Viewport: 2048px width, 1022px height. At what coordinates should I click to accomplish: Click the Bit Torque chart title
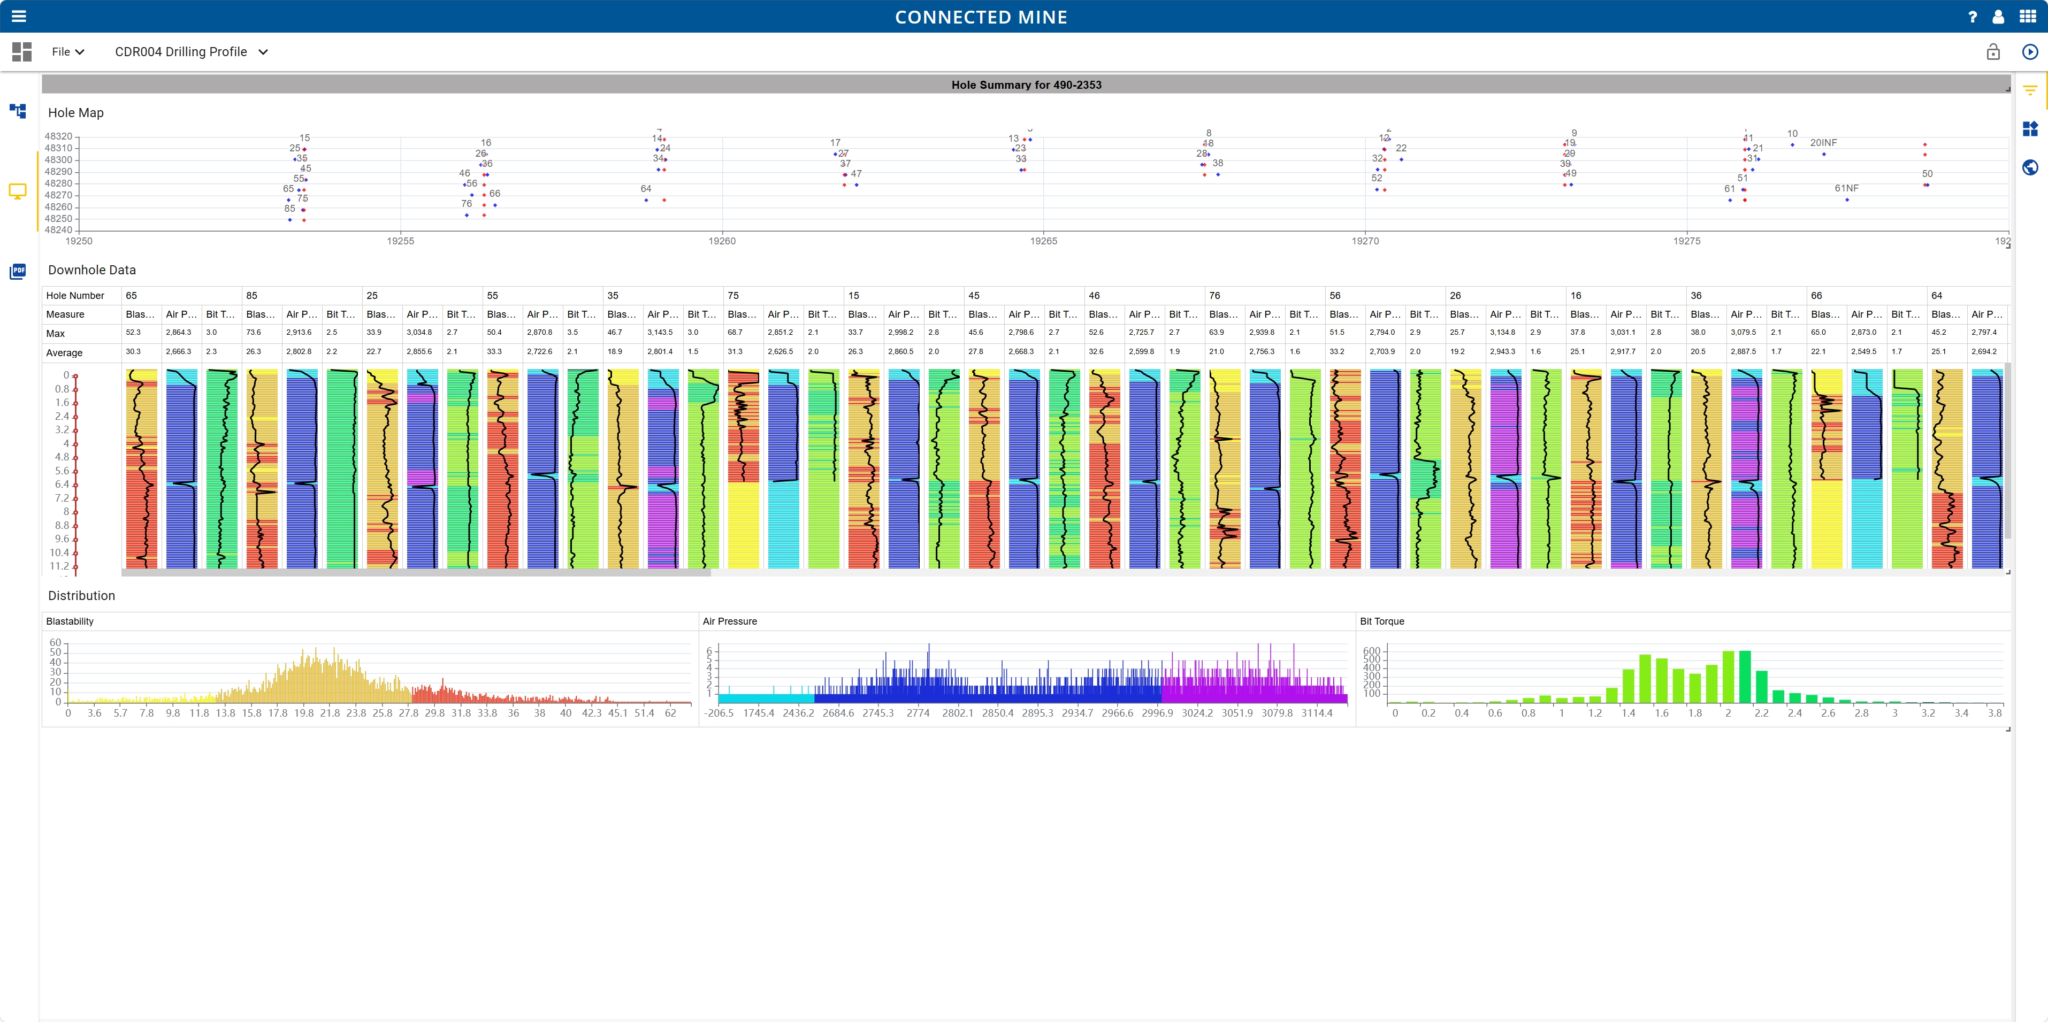pyautogui.click(x=1382, y=622)
